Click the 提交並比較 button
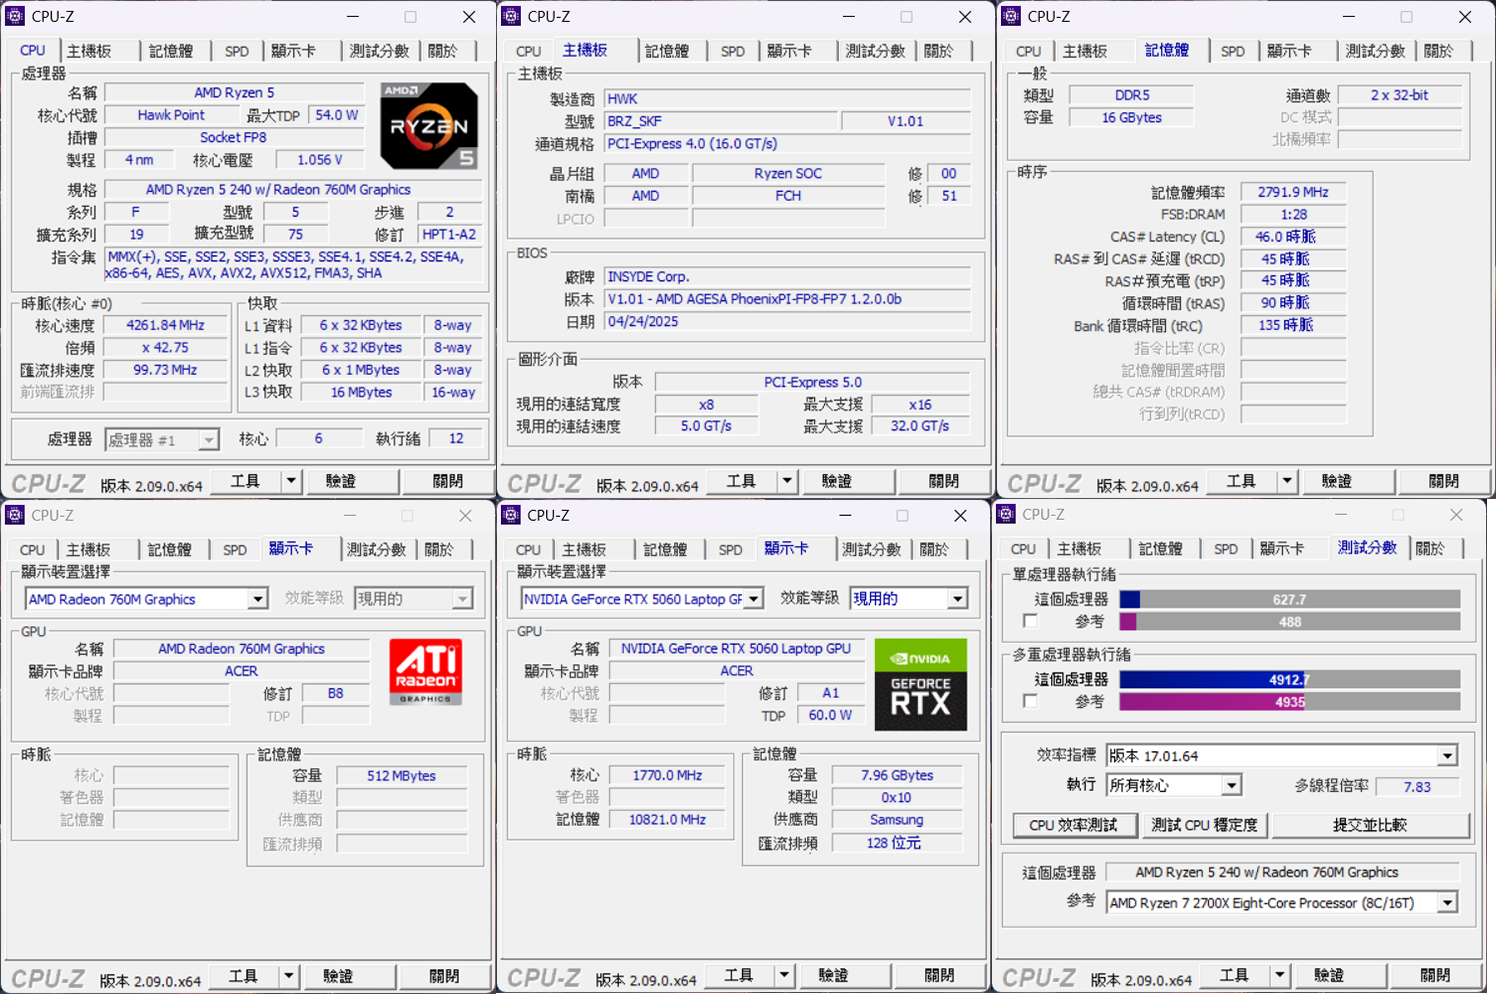Screen dimensions: 1500x994 tap(1370, 825)
